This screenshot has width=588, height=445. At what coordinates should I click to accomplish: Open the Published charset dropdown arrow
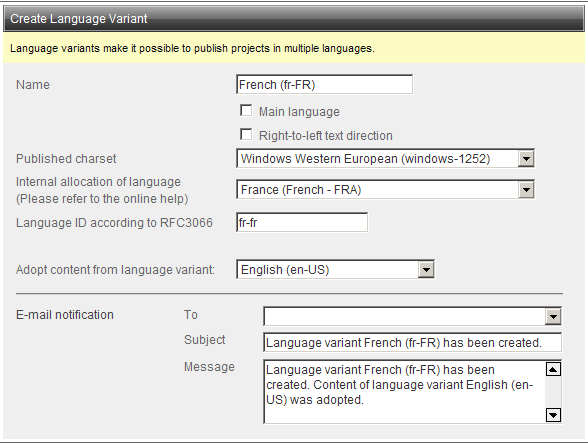point(526,159)
